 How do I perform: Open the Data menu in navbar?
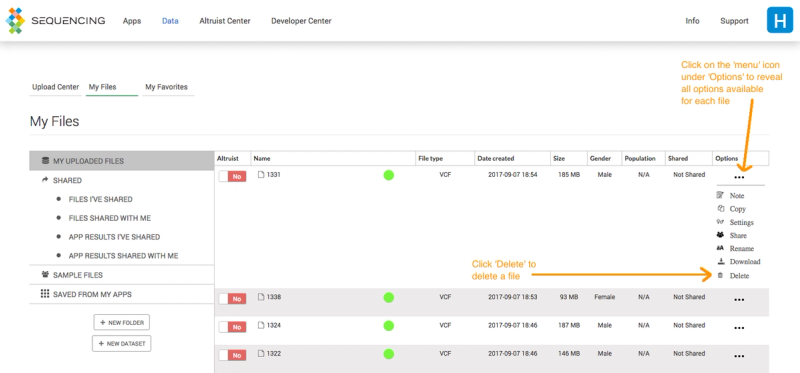click(x=170, y=21)
